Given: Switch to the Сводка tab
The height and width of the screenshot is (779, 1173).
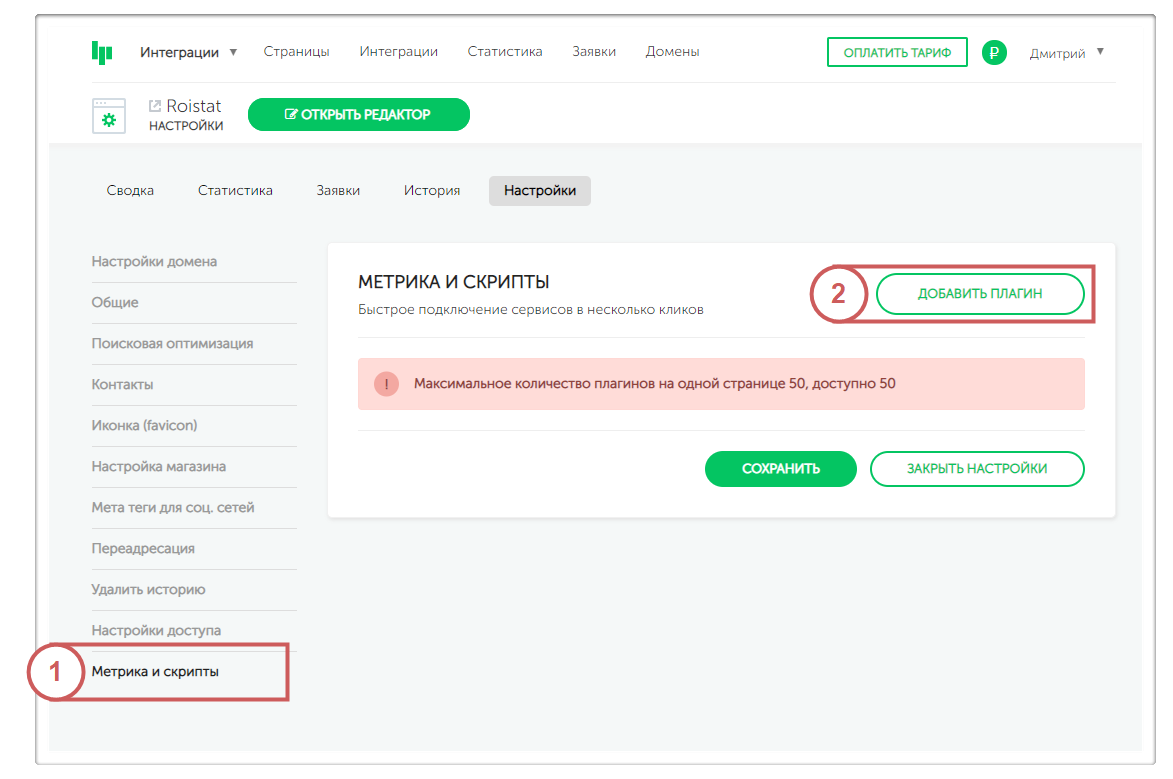Looking at the screenshot, I should [130, 191].
